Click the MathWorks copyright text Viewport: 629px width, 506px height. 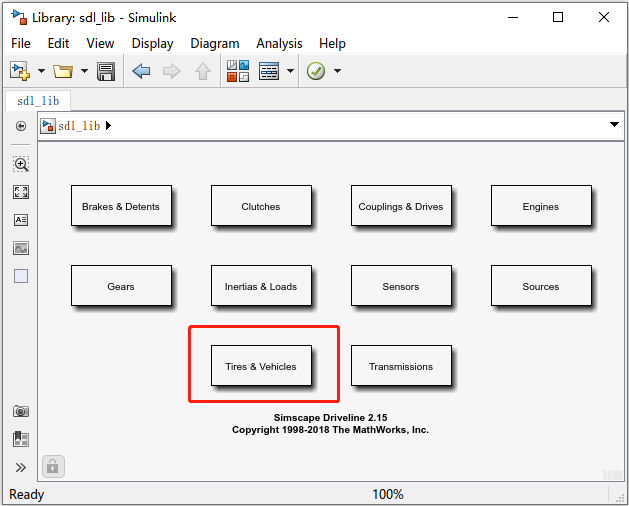pyautogui.click(x=331, y=430)
